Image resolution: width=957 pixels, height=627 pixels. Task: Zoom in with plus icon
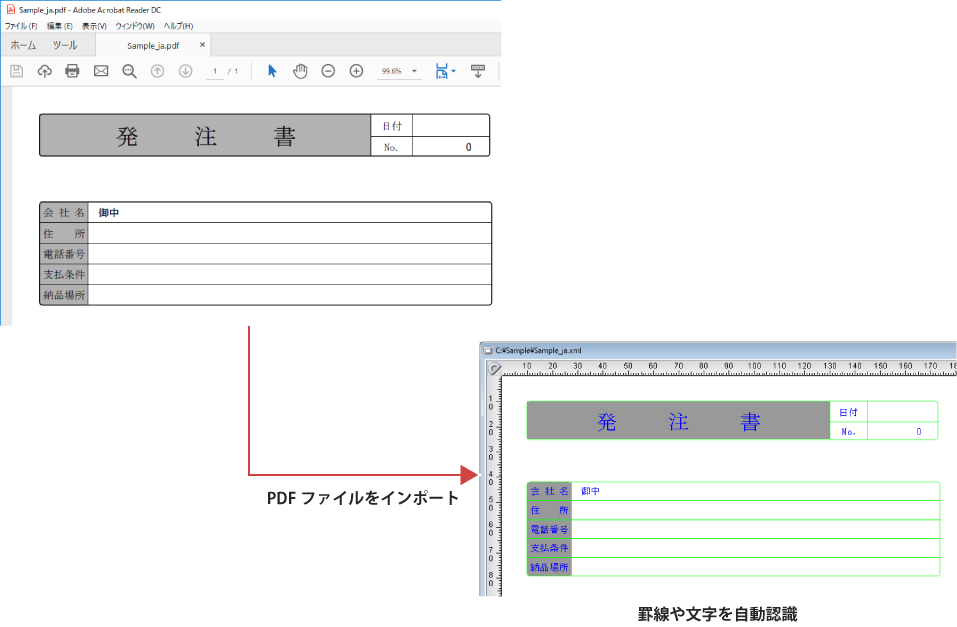(356, 71)
